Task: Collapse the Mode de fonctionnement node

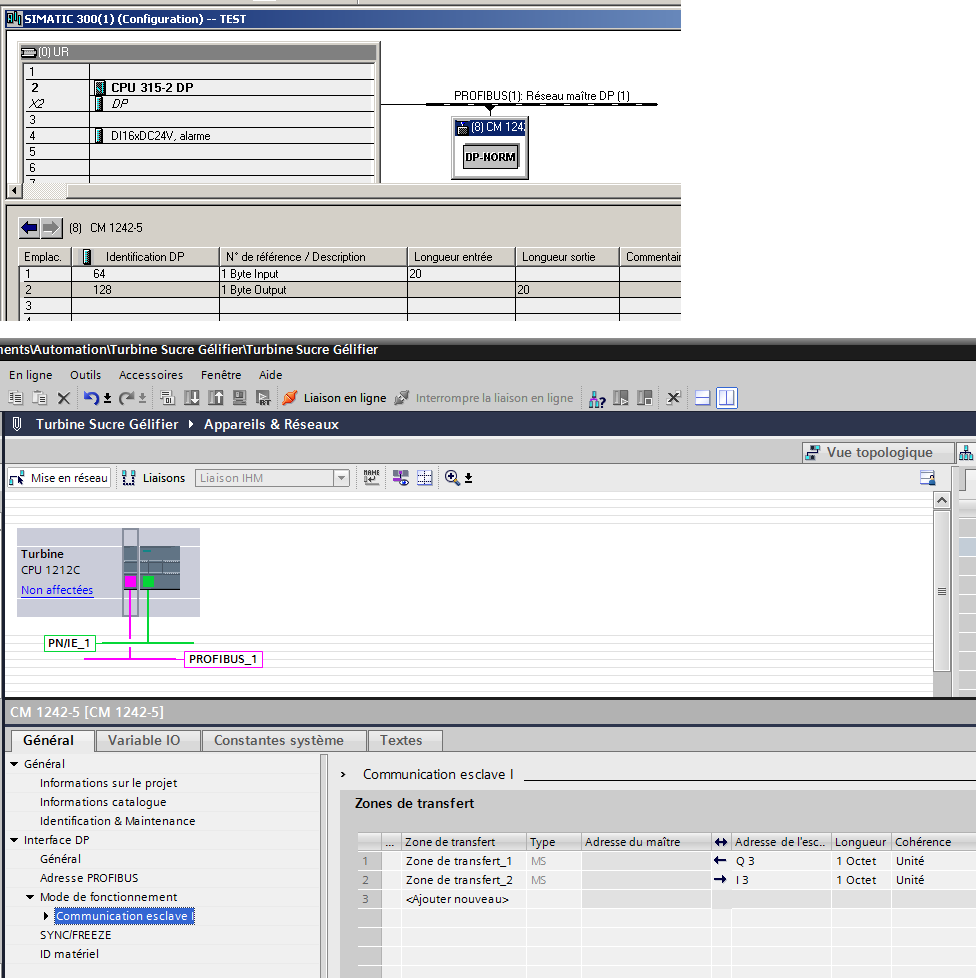Action: (x=30, y=897)
